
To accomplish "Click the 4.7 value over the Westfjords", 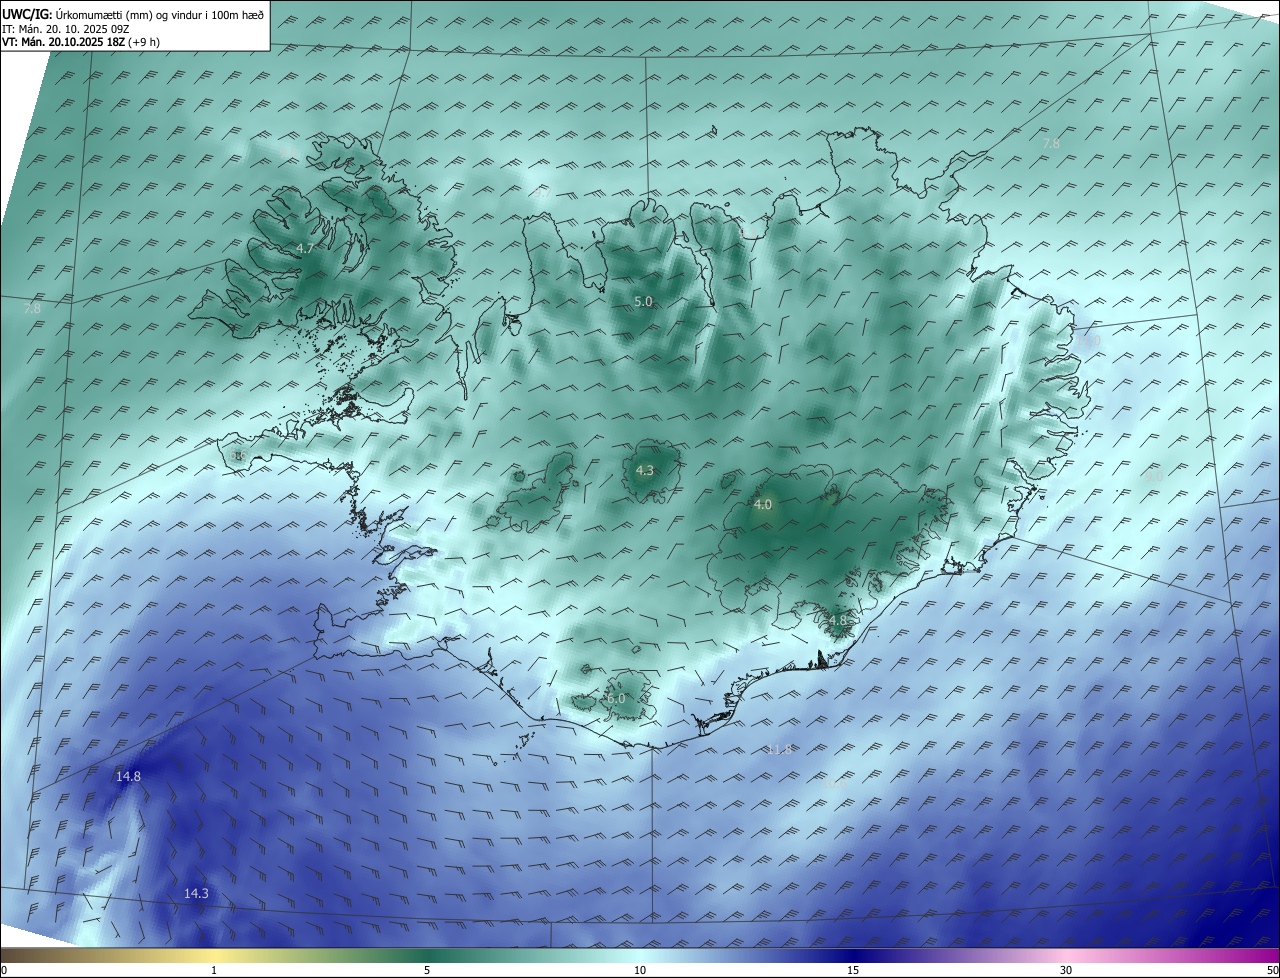I will point(305,248).
